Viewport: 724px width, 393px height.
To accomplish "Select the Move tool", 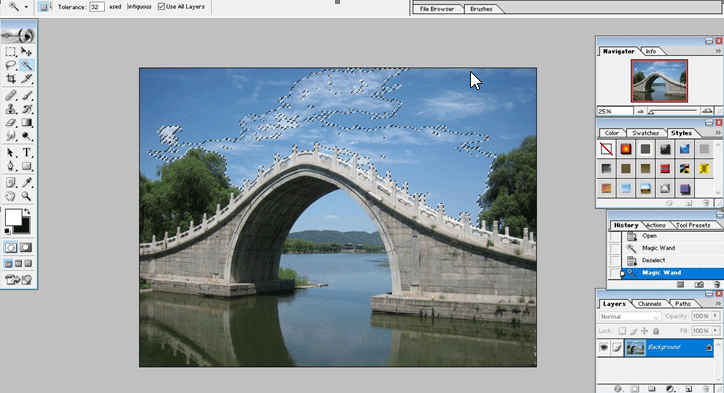I will [27, 51].
